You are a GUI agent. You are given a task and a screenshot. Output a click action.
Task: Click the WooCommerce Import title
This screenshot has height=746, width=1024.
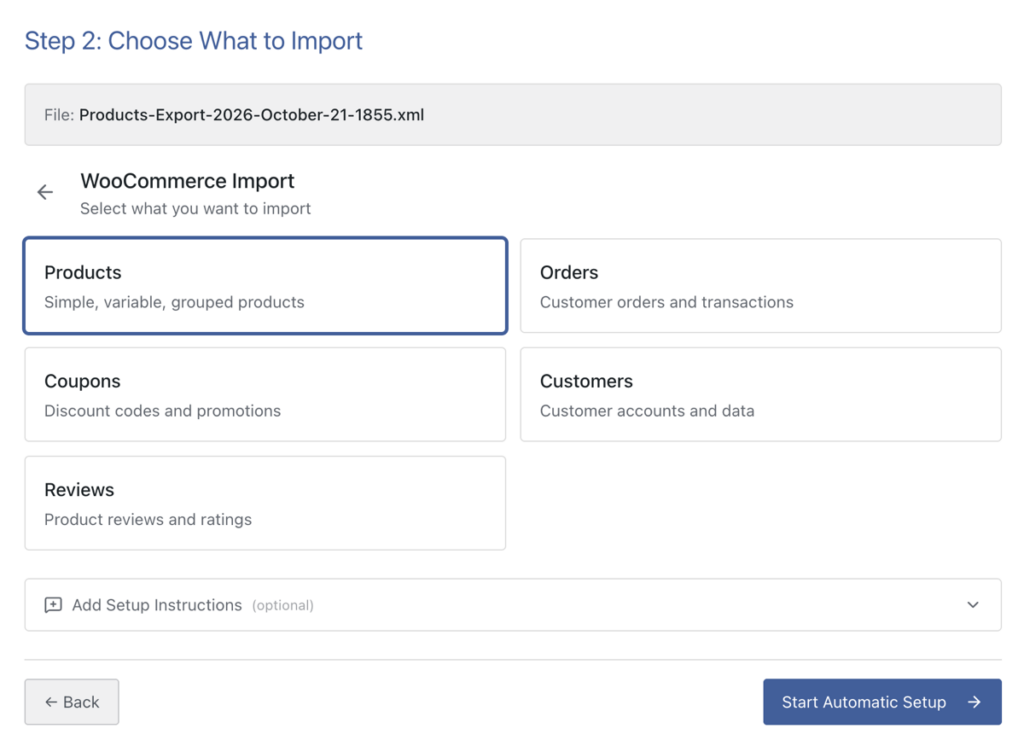[x=187, y=181]
